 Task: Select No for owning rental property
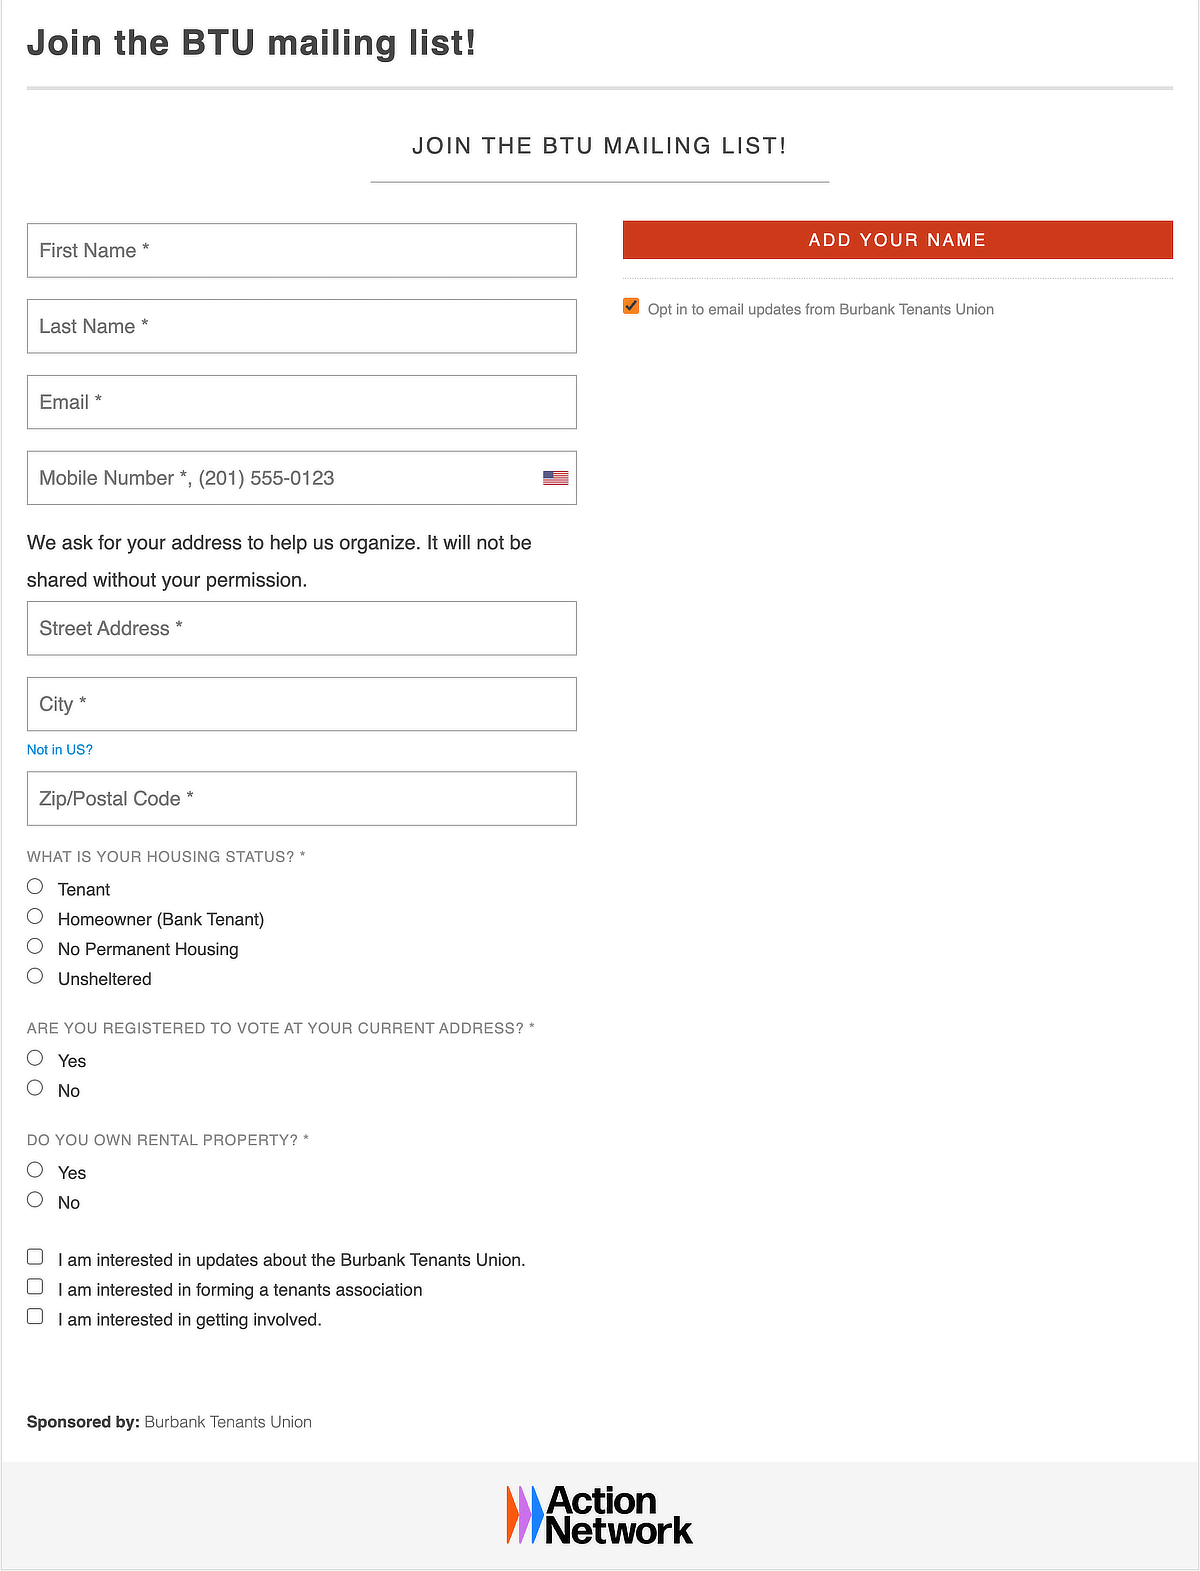pyautogui.click(x=35, y=1199)
